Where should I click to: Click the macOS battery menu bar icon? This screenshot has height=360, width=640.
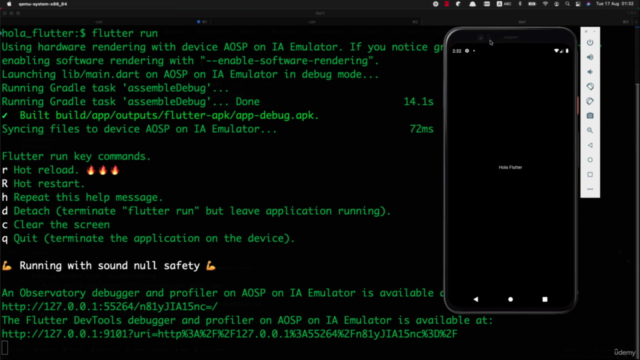coord(532,4)
